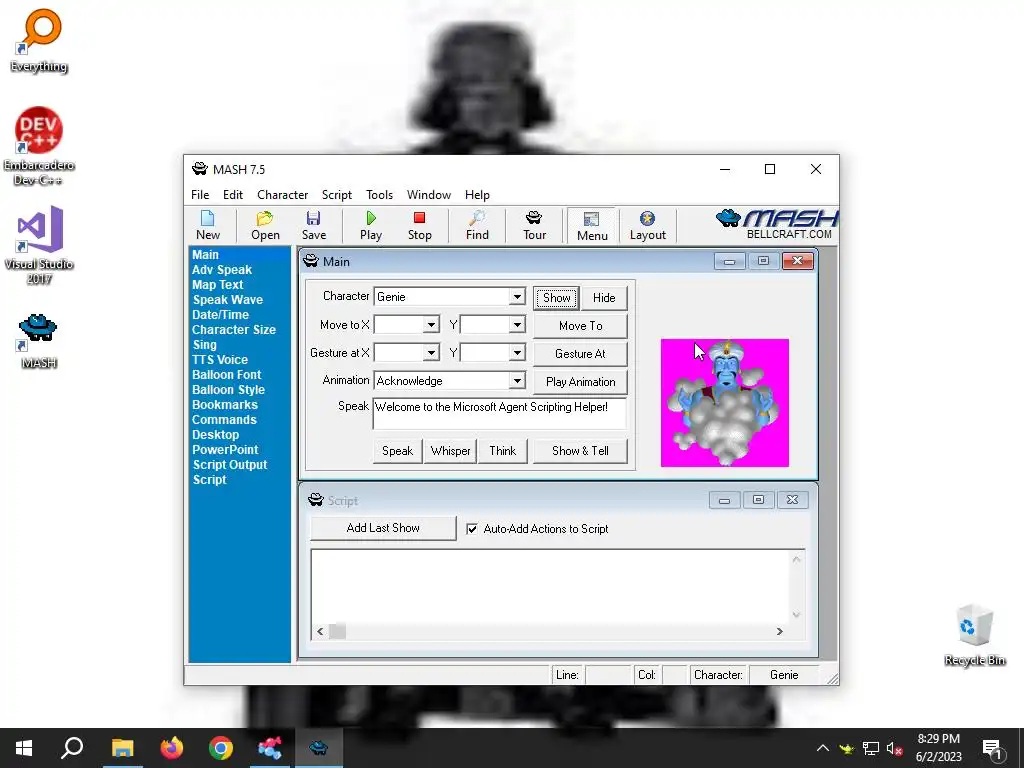Screen dimensions: 1024x768
Task: Select Visual Studio 2017 desktop icon
Action: [x=39, y=245]
